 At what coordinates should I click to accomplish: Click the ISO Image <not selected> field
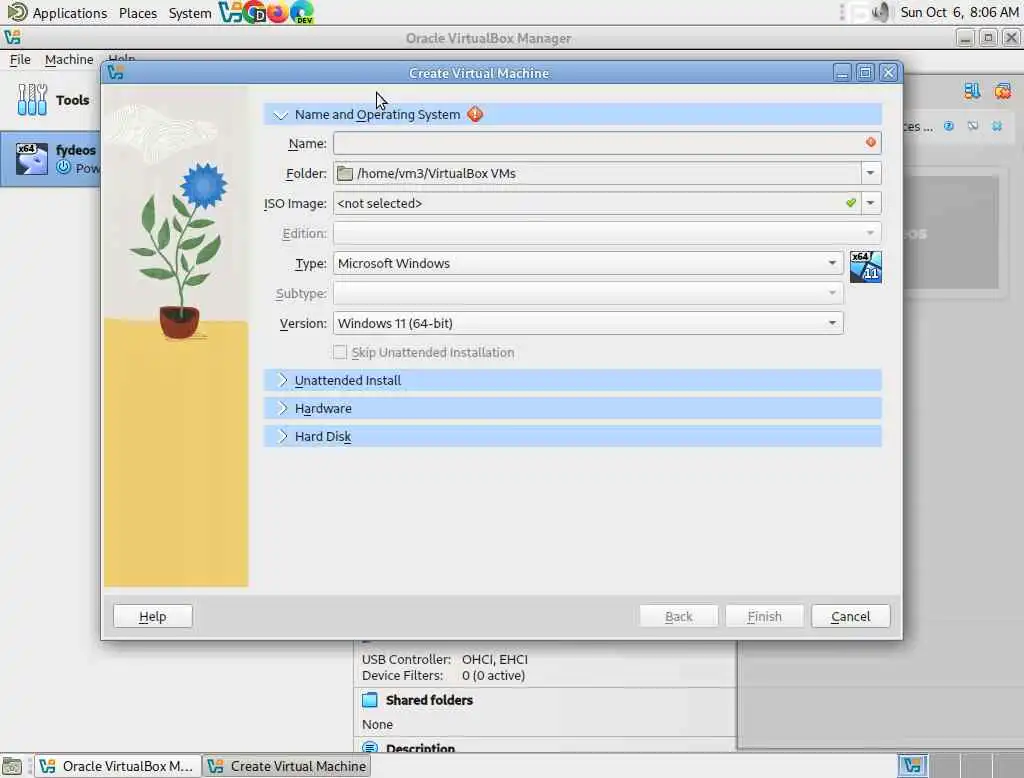pyautogui.click(x=596, y=203)
